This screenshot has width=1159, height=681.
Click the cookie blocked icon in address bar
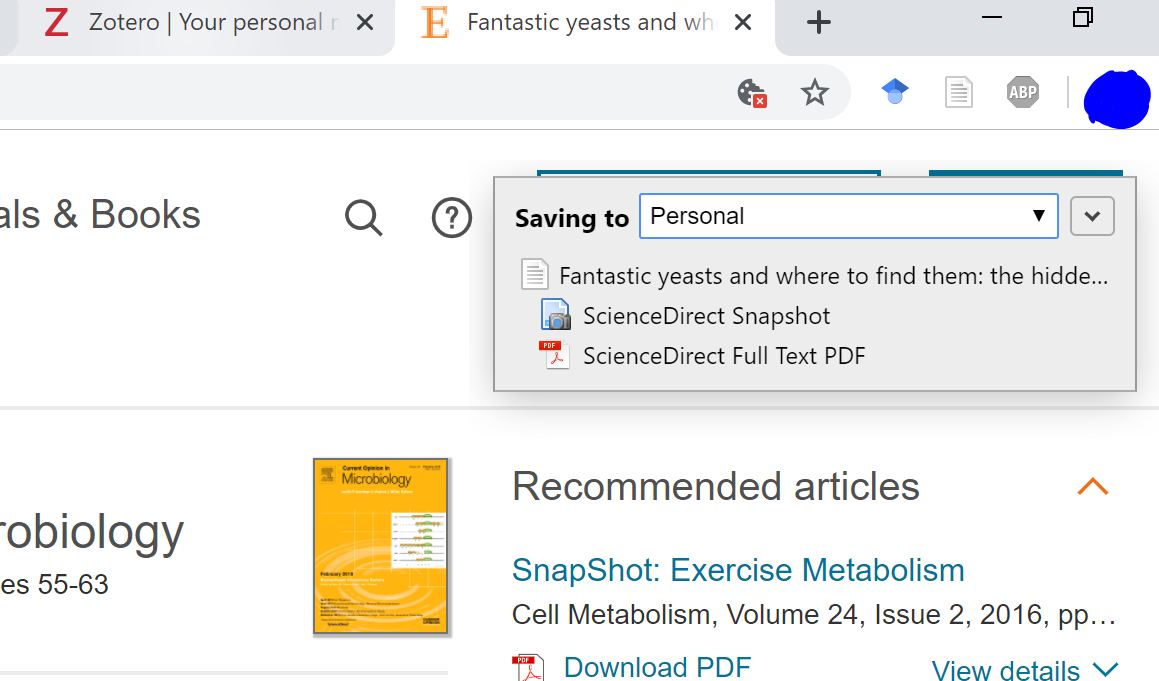tap(751, 93)
